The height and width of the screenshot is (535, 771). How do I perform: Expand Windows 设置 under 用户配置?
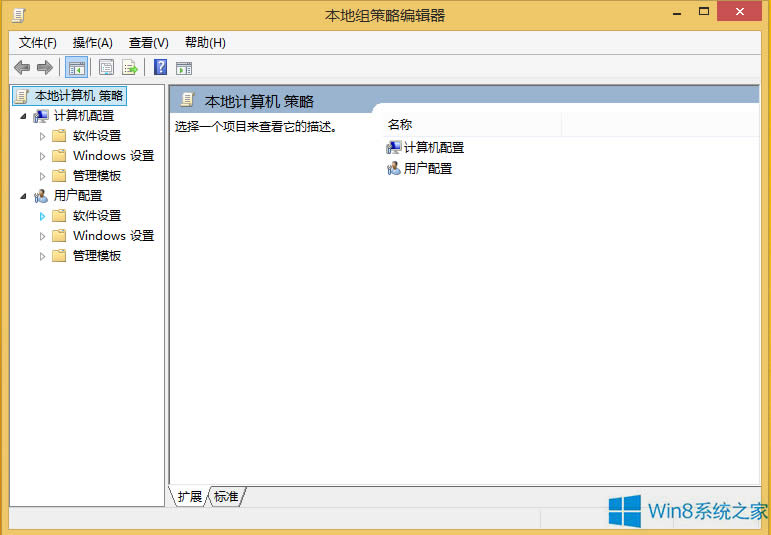(42, 236)
